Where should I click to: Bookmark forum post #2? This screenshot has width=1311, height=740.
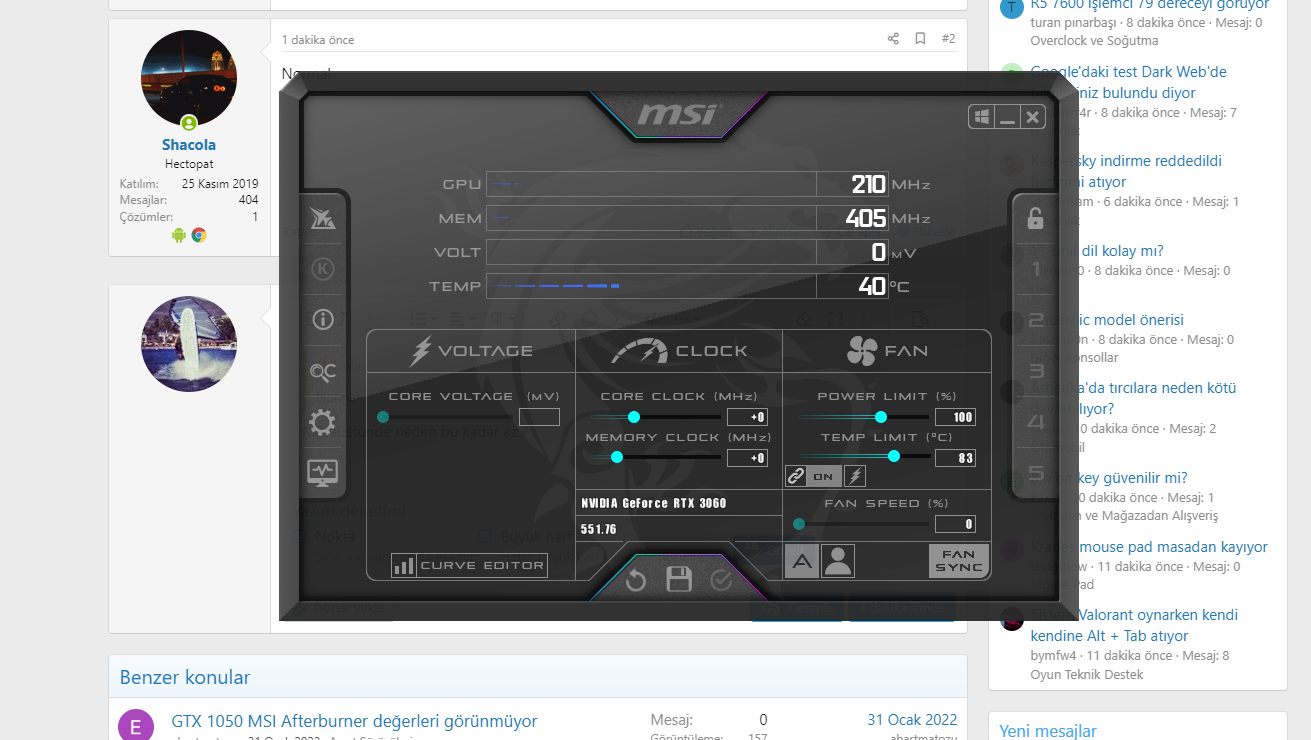[920, 39]
